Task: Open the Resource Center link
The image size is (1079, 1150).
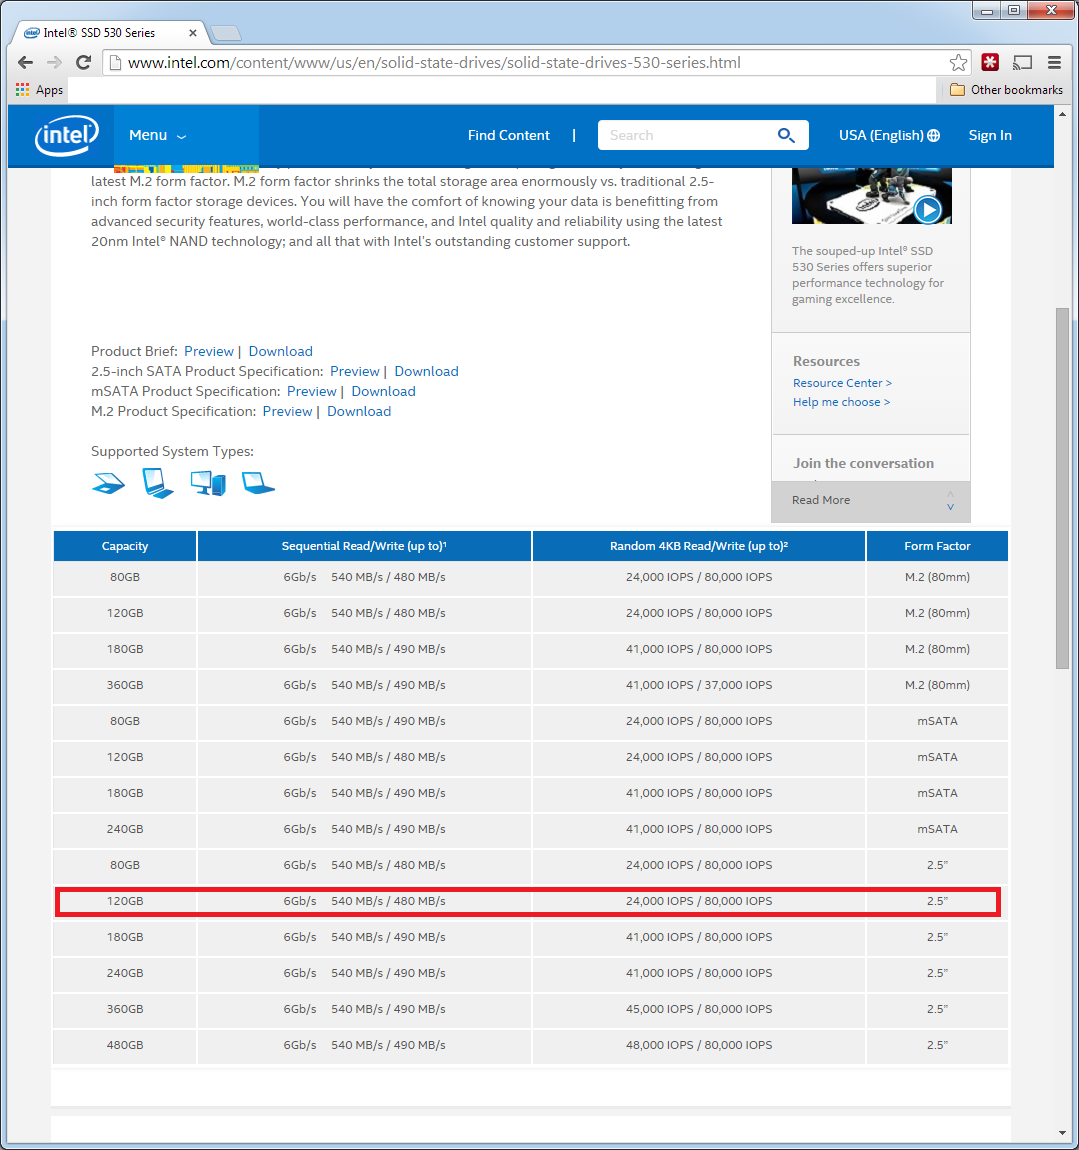Action: pos(842,383)
